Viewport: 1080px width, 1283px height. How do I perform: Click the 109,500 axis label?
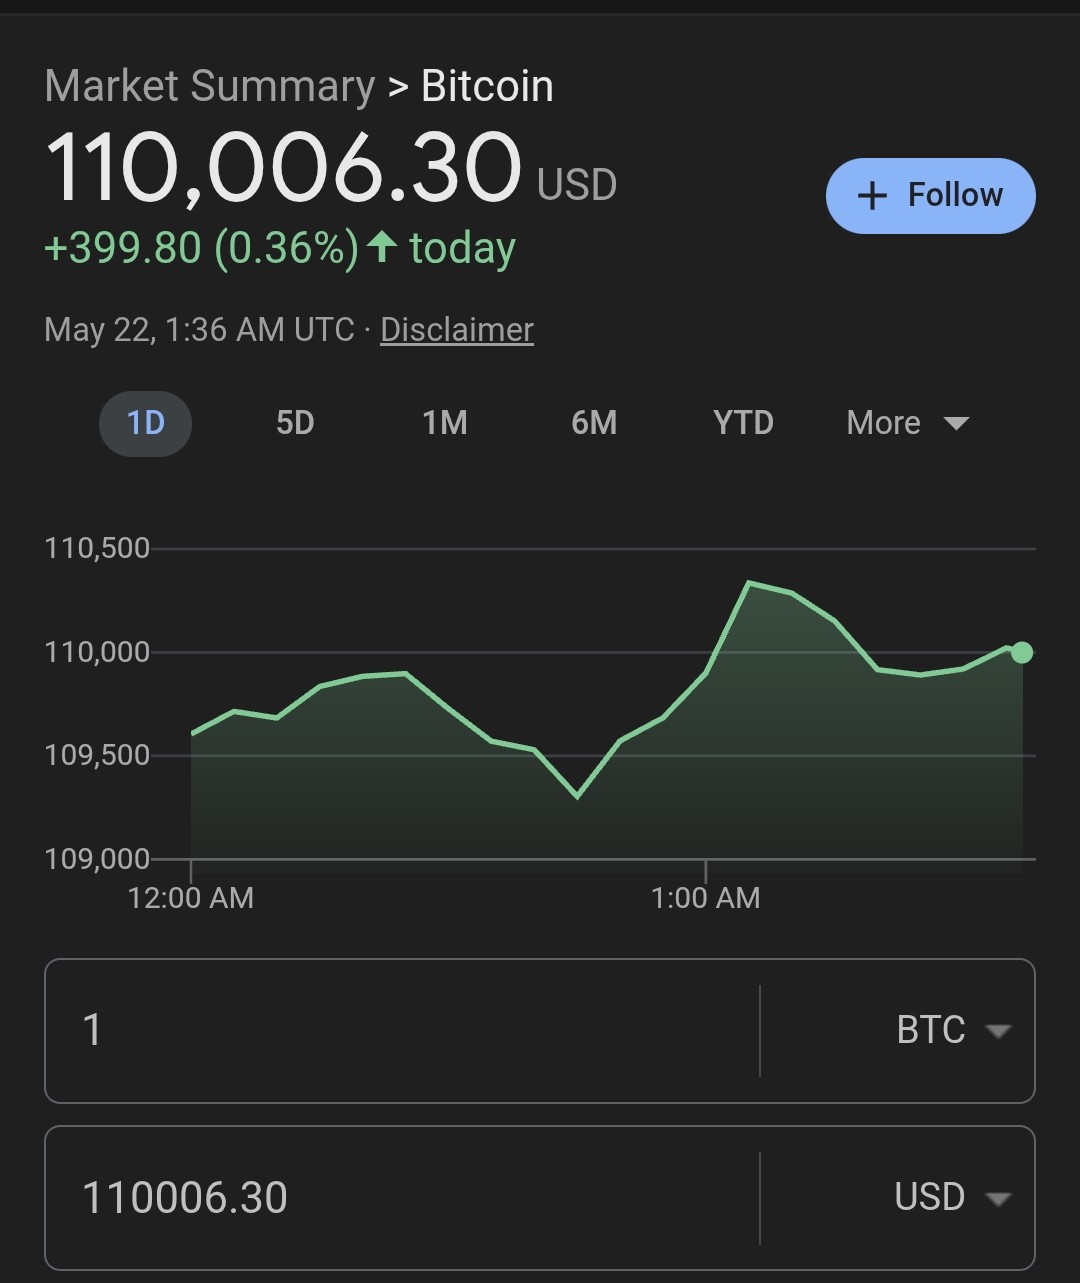coord(97,755)
